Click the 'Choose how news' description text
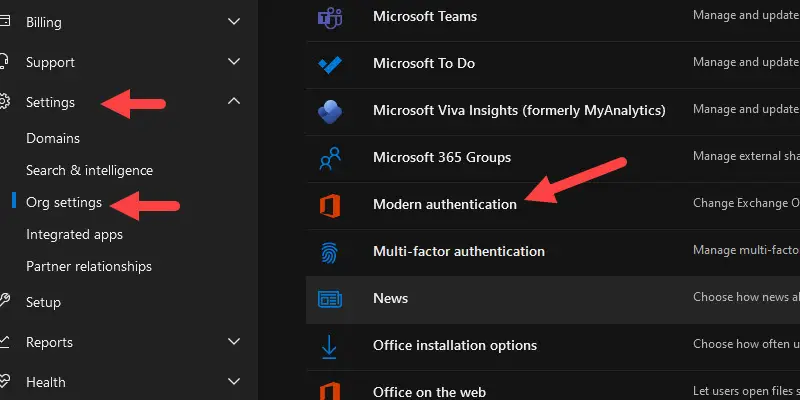The width and height of the screenshot is (800, 400). [x=746, y=297]
